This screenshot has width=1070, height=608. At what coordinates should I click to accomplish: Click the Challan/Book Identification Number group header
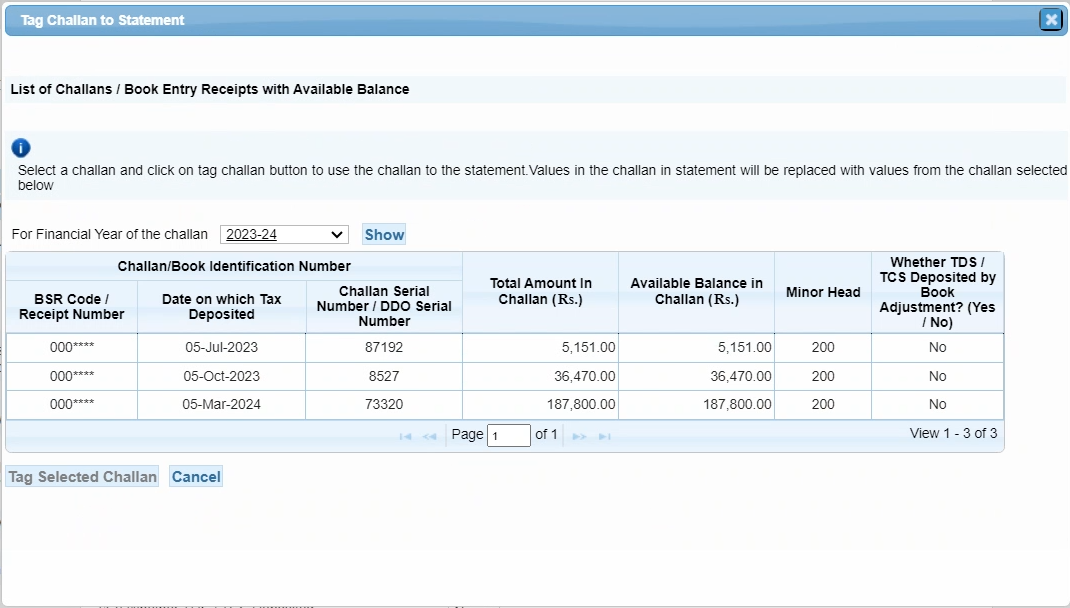click(x=234, y=266)
